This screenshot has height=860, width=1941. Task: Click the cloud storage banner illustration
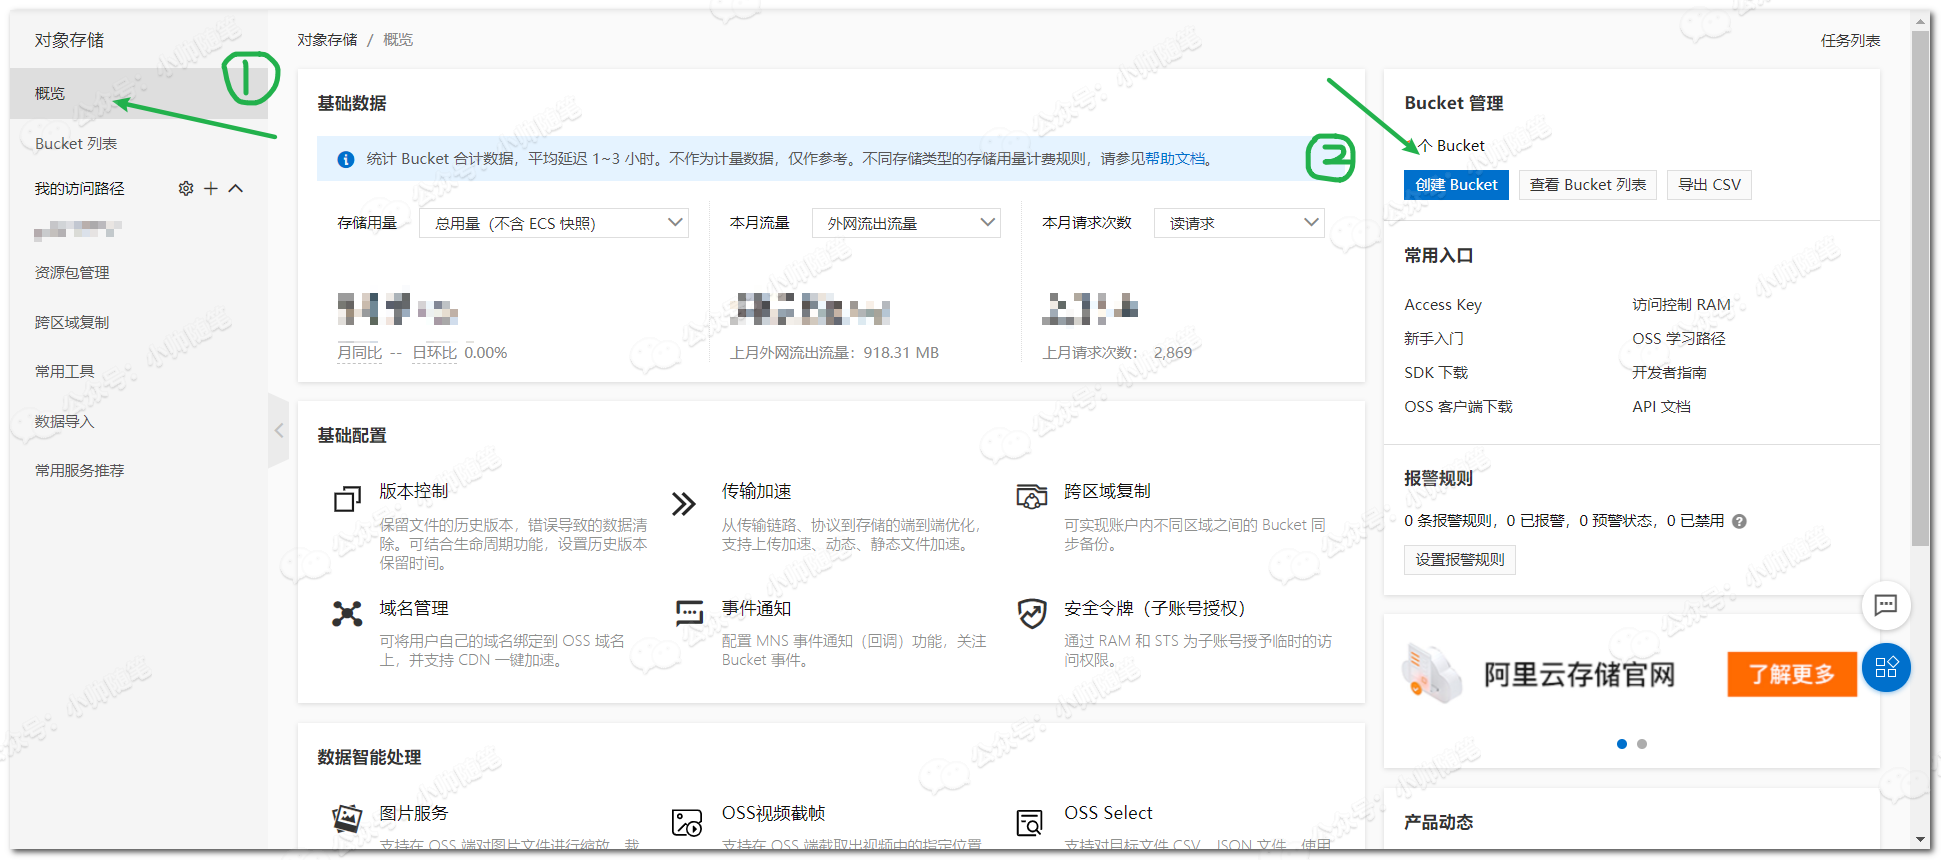pos(1431,674)
